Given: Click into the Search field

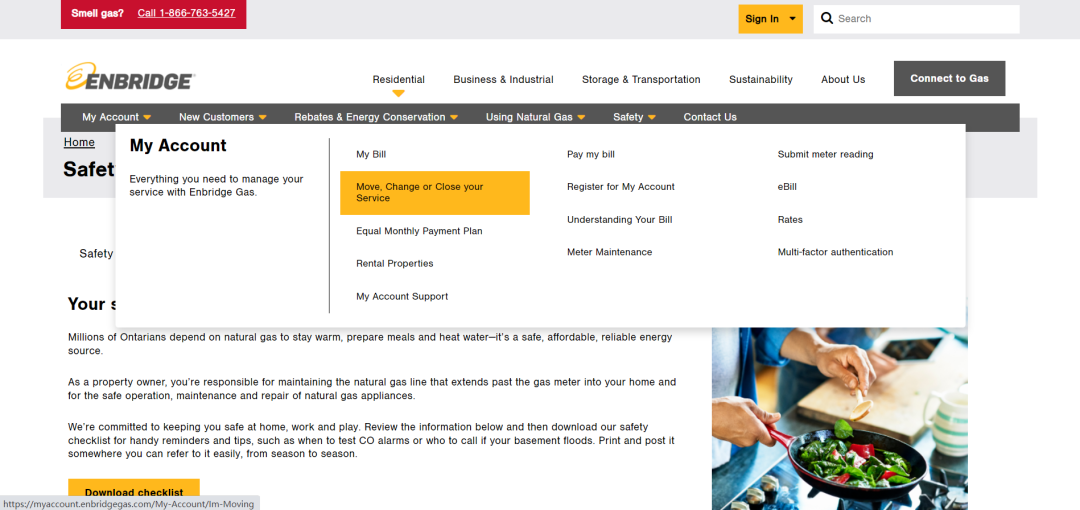Looking at the screenshot, I should [x=916, y=19].
